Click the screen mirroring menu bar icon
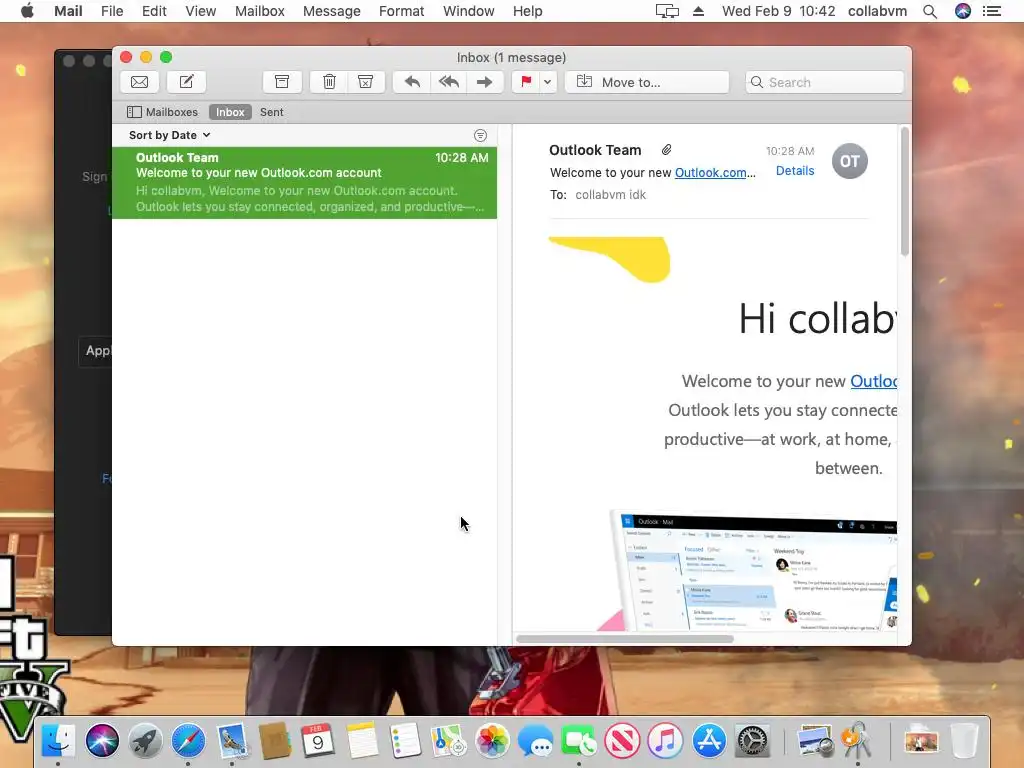This screenshot has width=1024, height=768. (667, 11)
